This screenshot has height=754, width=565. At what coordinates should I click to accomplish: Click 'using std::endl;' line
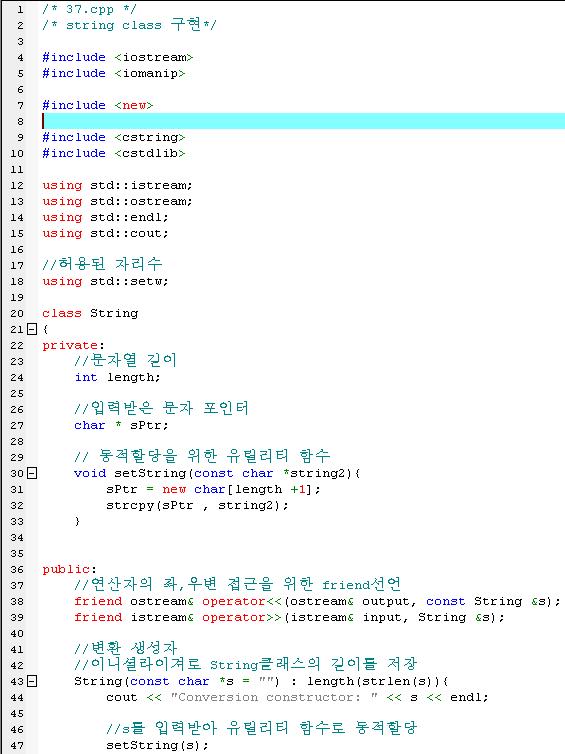pyautogui.click(x=105, y=217)
